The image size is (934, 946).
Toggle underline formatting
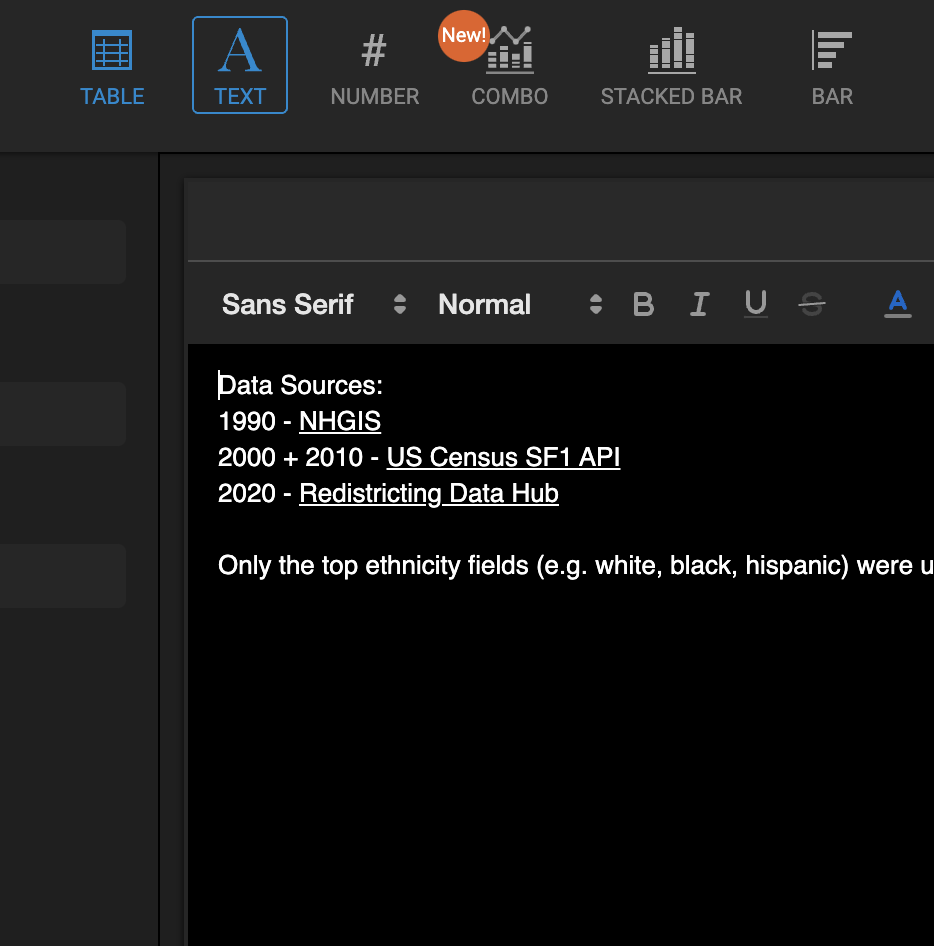click(x=755, y=304)
